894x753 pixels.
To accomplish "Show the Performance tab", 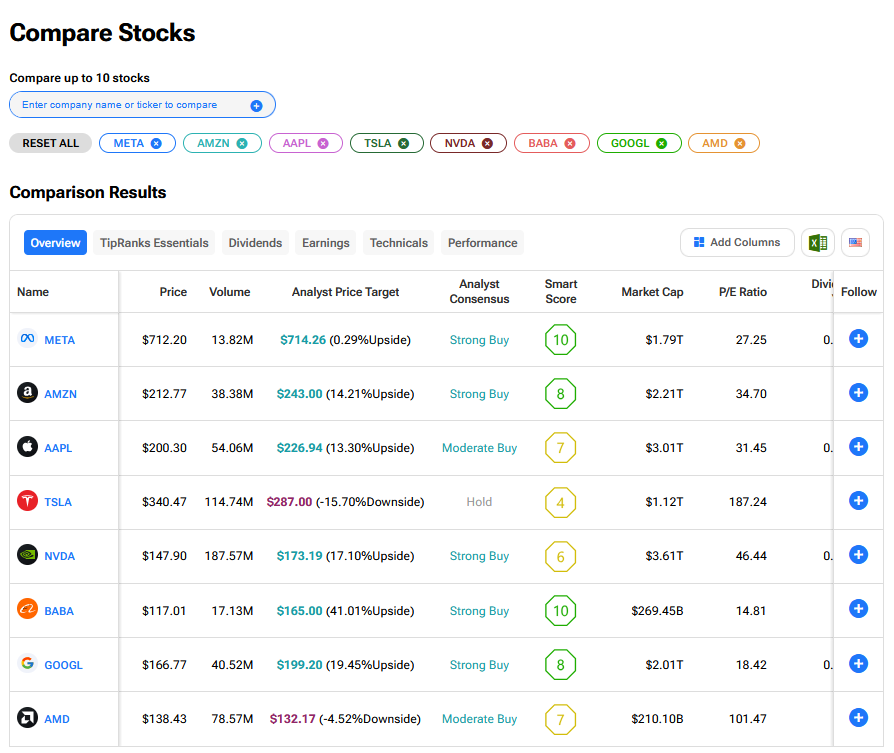I will click(482, 243).
